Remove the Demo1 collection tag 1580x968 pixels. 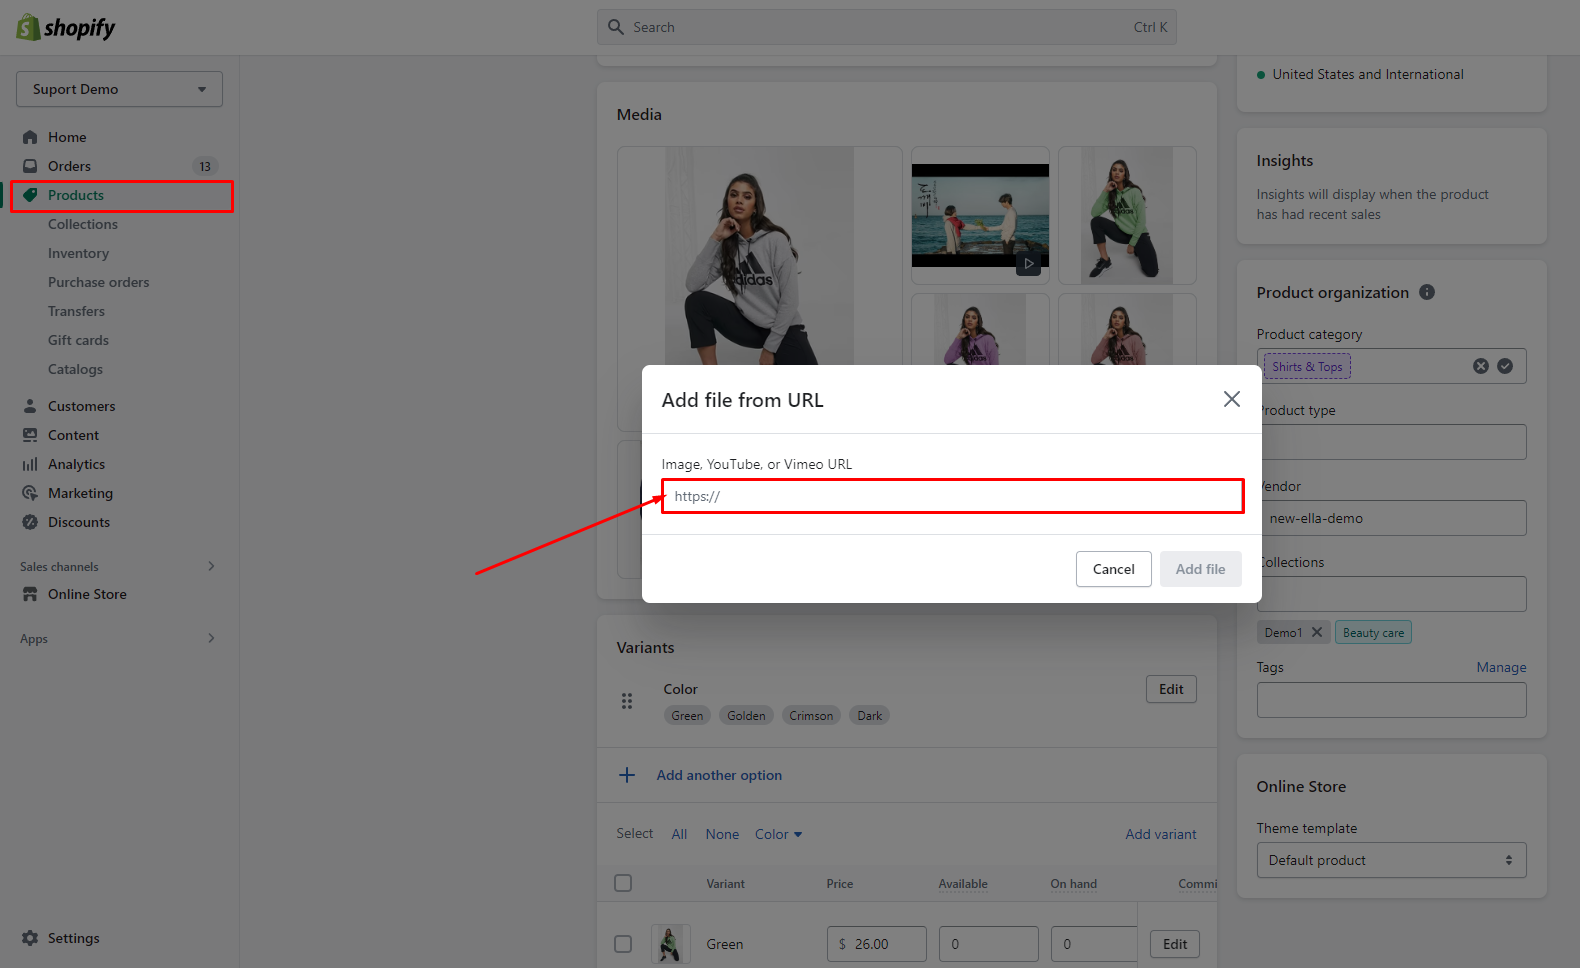coord(1317,632)
